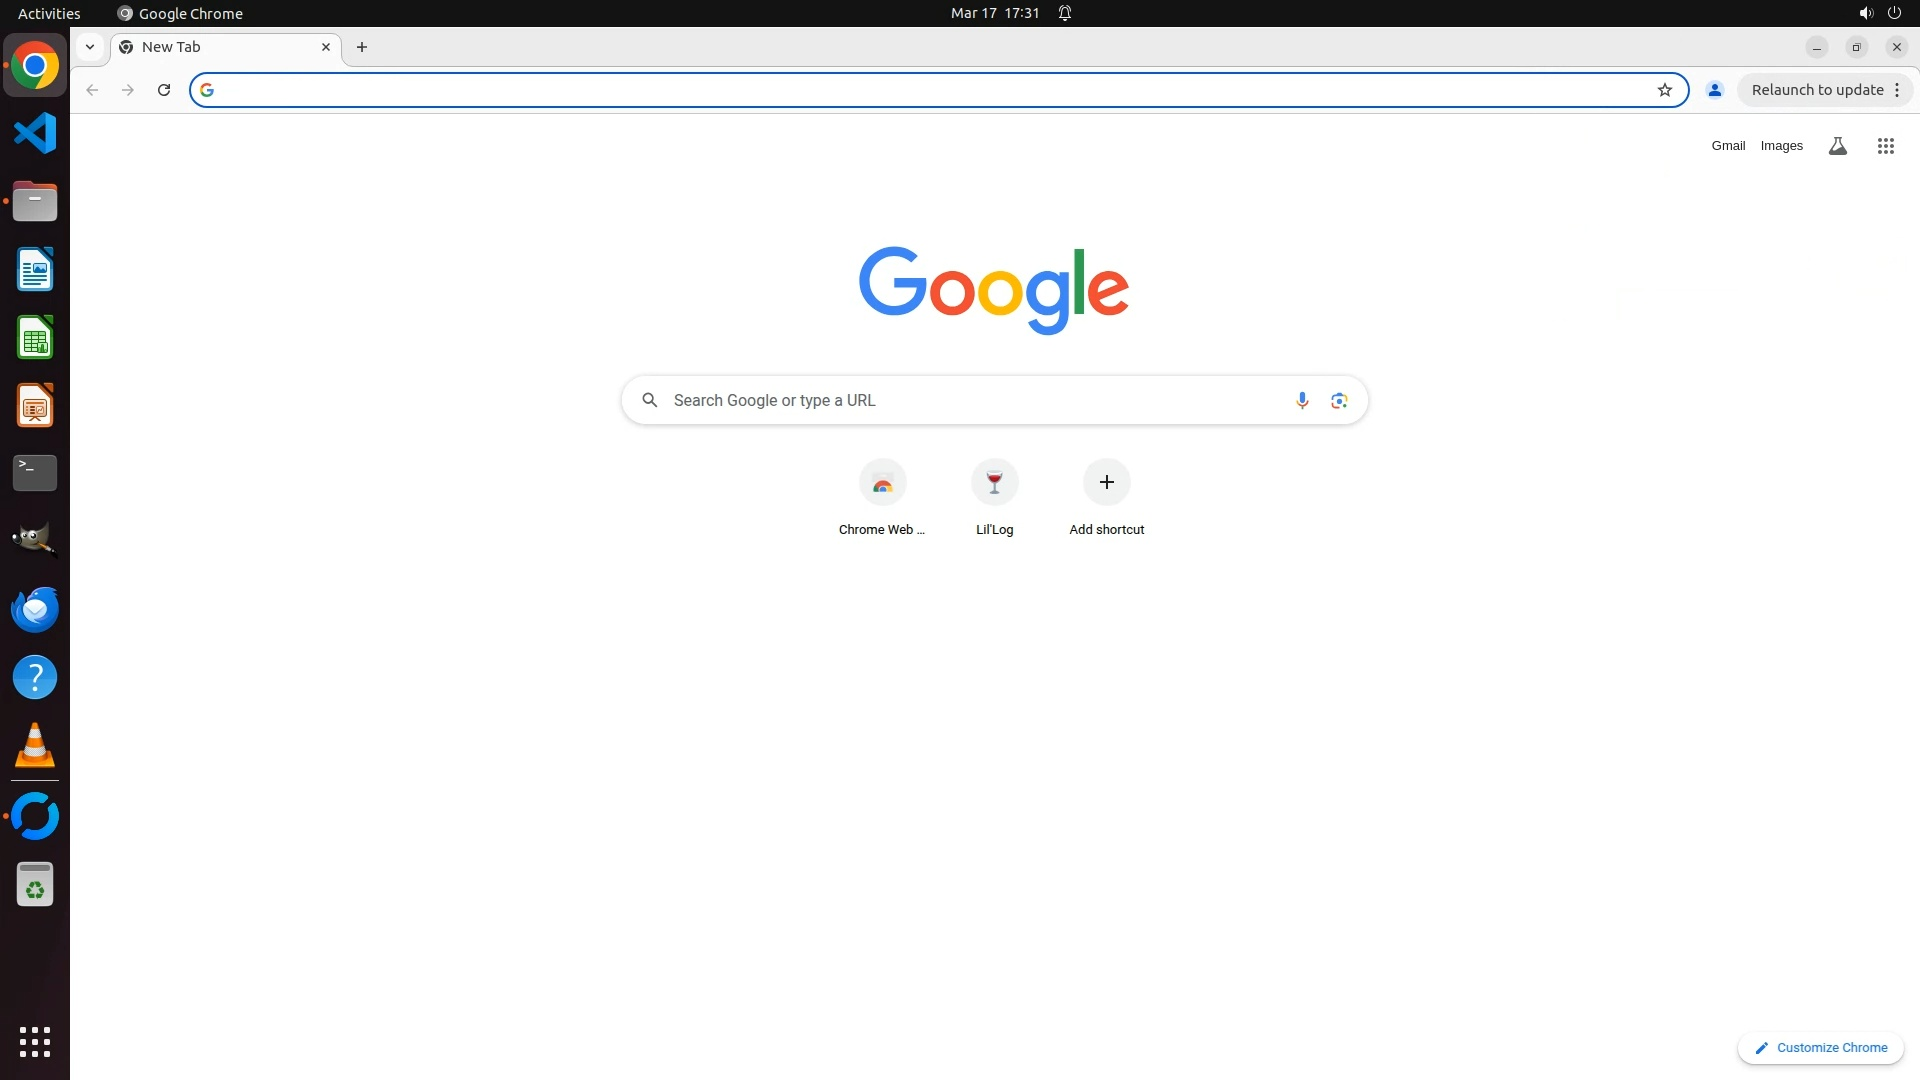Open the Chrome Web Store shortcut

tap(882, 484)
